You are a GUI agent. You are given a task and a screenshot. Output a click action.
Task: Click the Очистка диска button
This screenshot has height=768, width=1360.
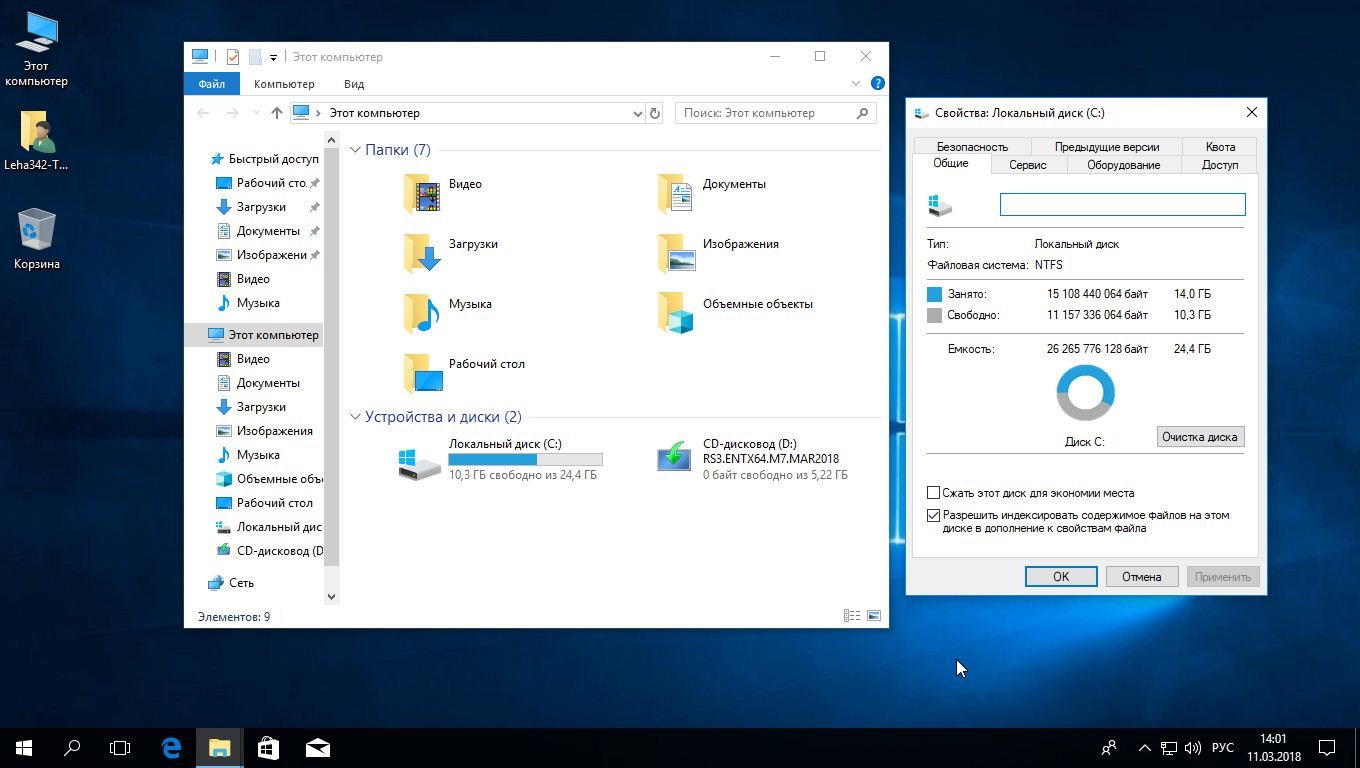point(1200,437)
